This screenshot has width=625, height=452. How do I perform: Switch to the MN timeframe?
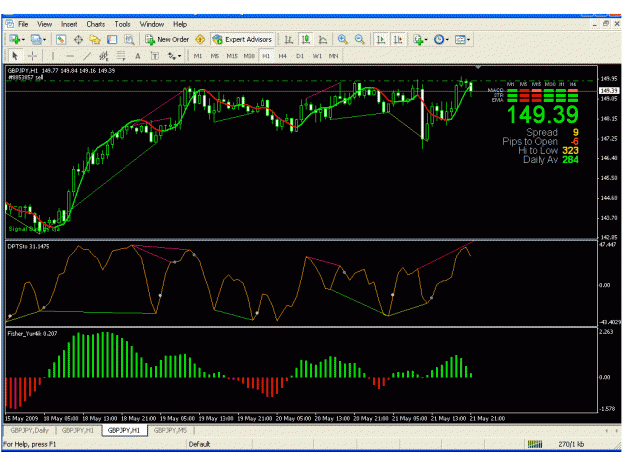point(334,56)
